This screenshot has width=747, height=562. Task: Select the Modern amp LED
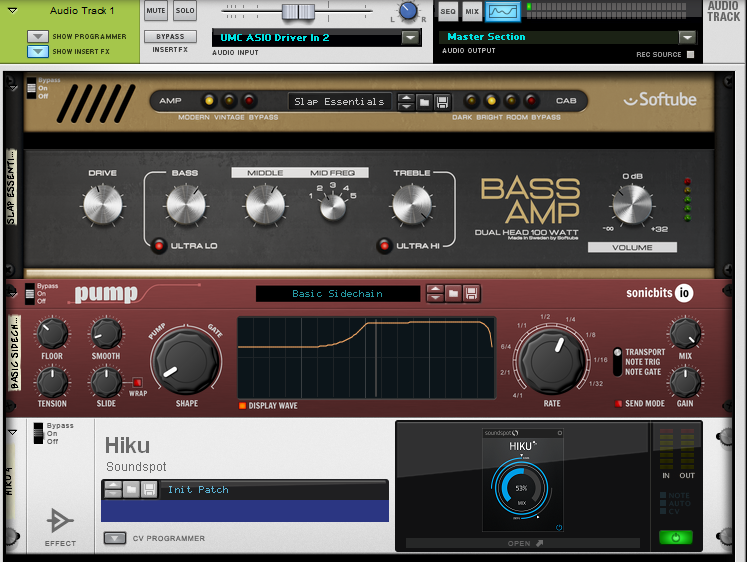(x=209, y=100)
